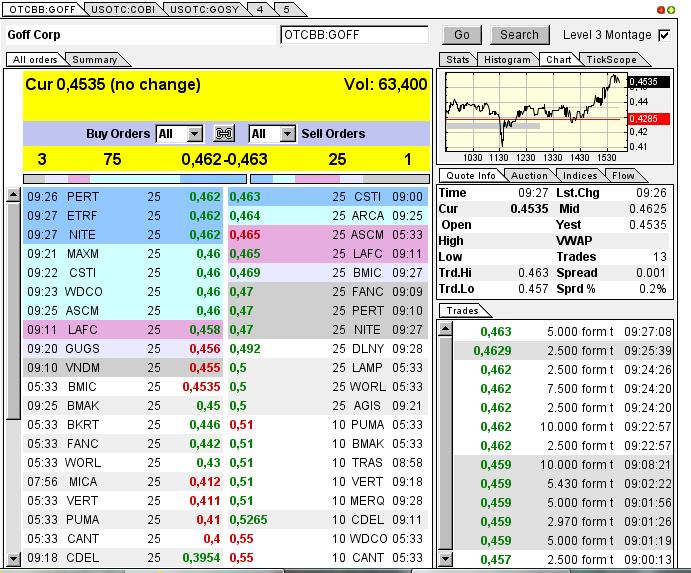
Task: Open the Stats tab
Action: (x=457, y=60)
